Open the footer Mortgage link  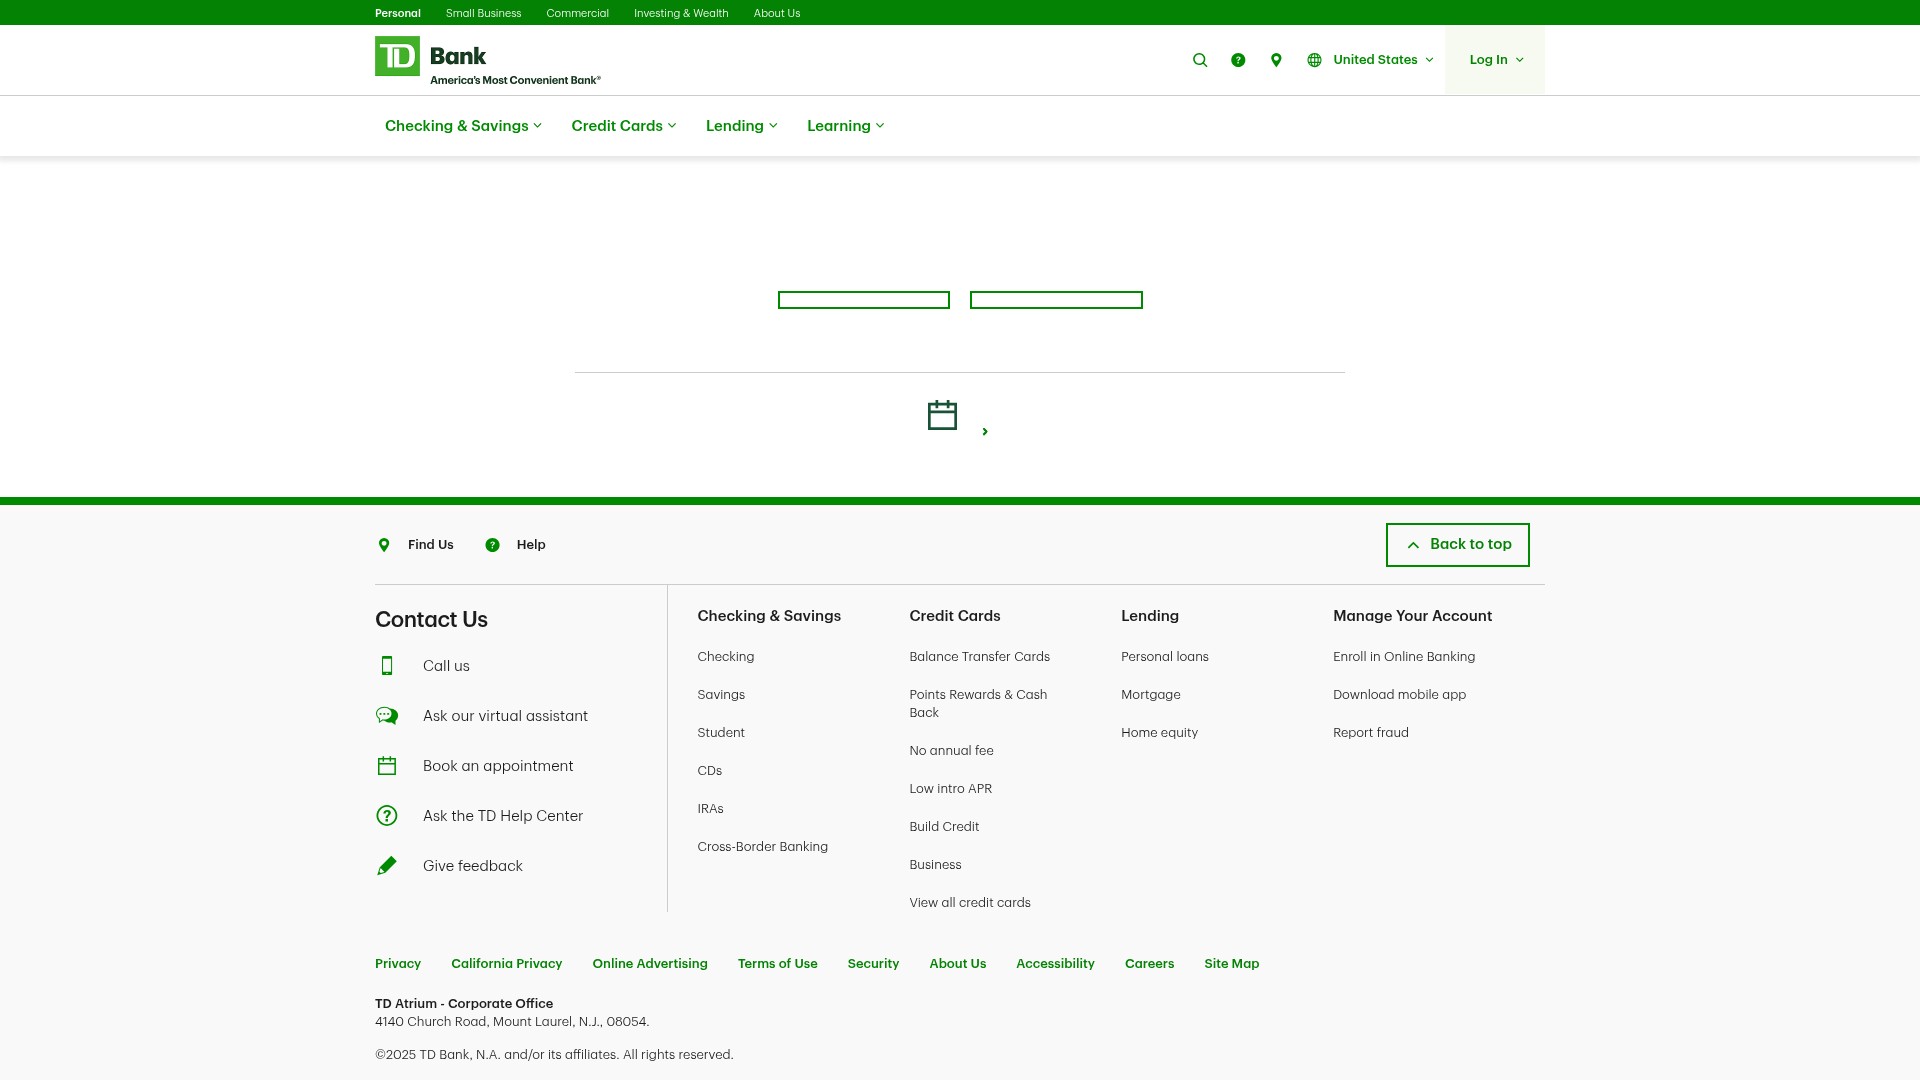click(x=1151, y=695)
